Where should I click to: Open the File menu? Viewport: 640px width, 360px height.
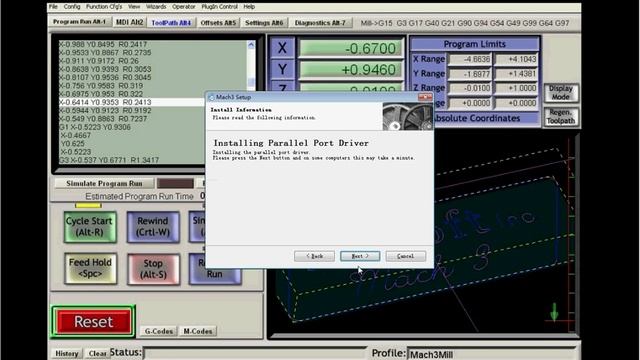pos(53,7)
